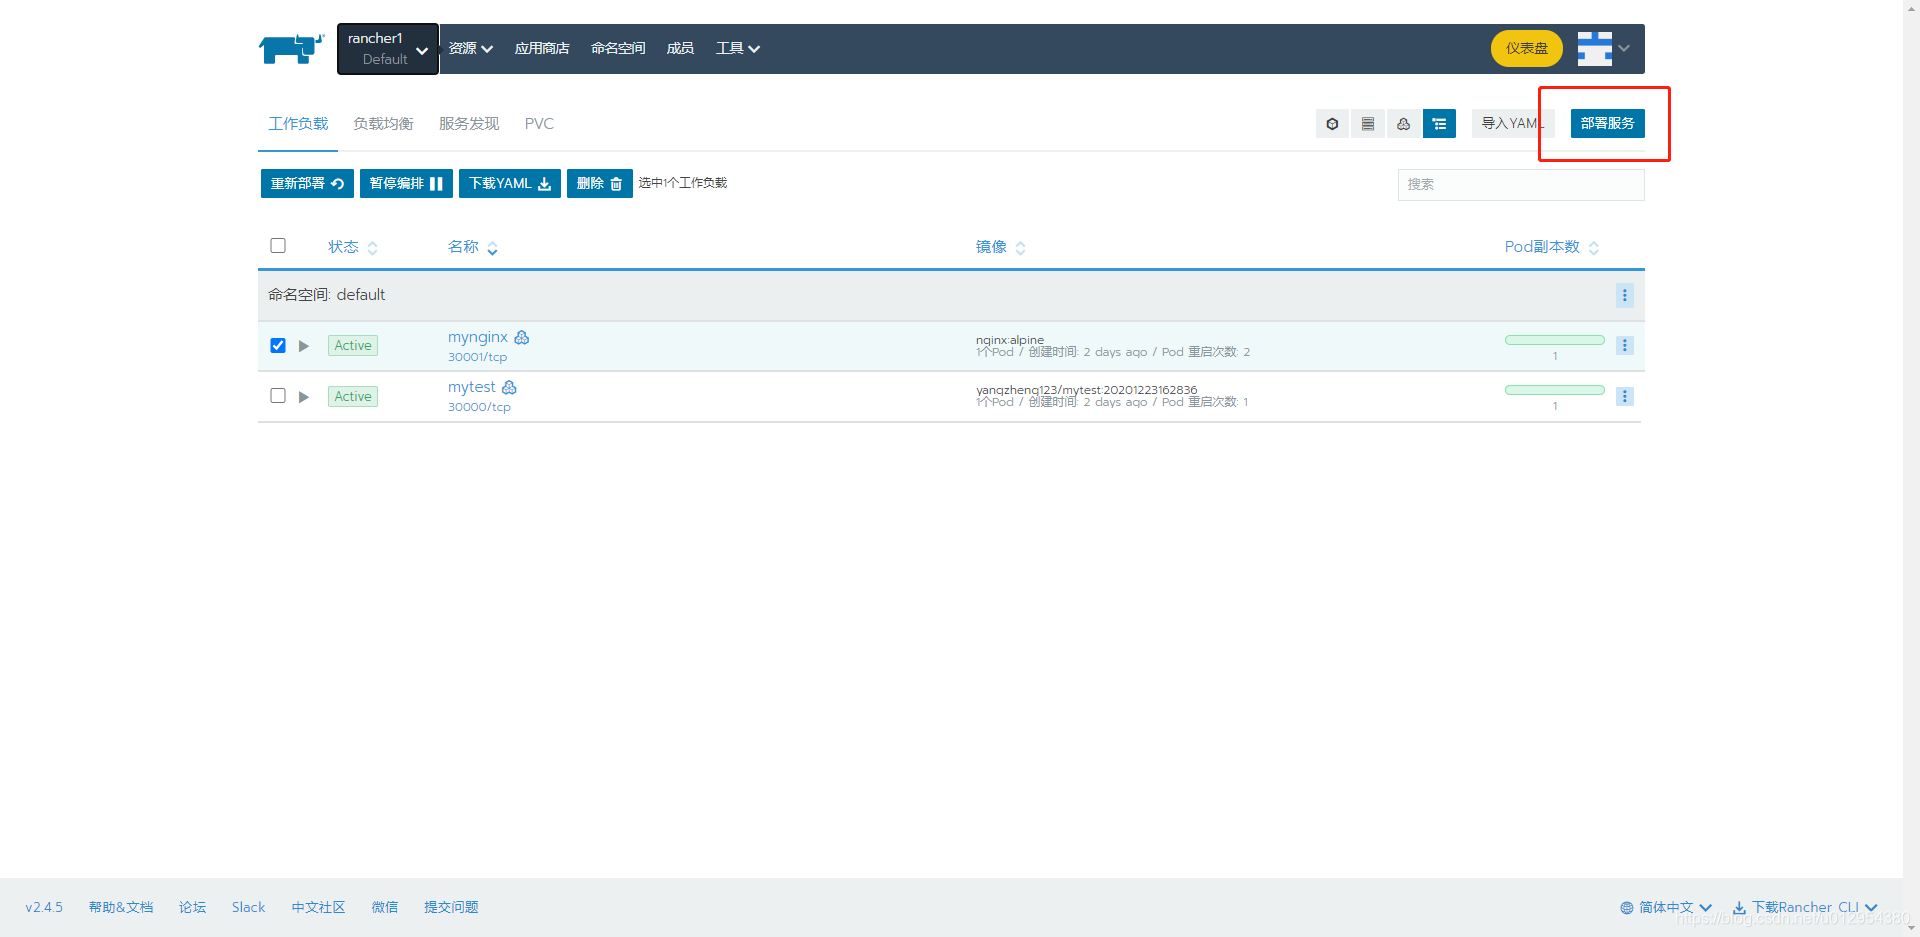Expand the mynginx row details
This screenshot has width=1920, height=937.
click(304, 346)
